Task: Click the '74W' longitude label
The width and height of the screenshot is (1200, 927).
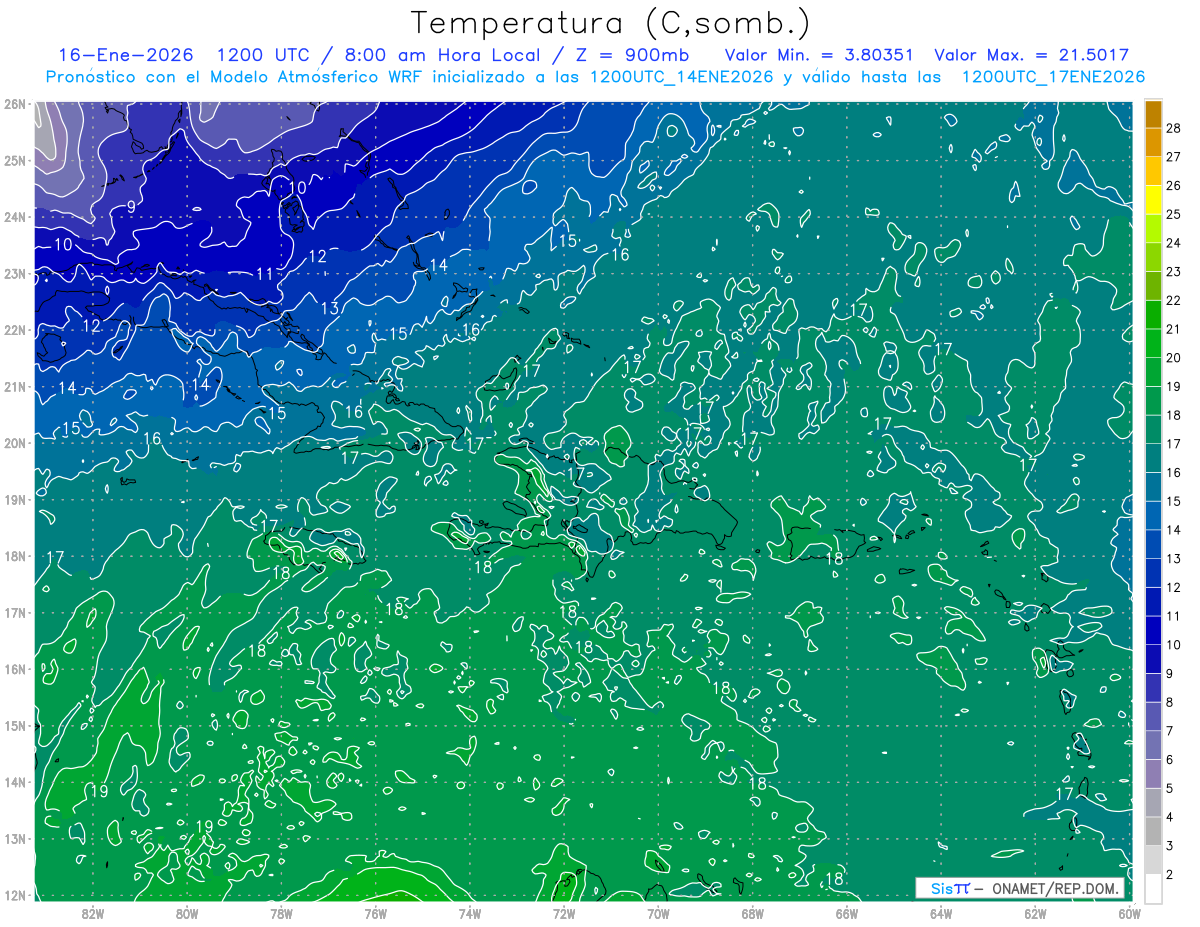Action: [x=469, y=913]
